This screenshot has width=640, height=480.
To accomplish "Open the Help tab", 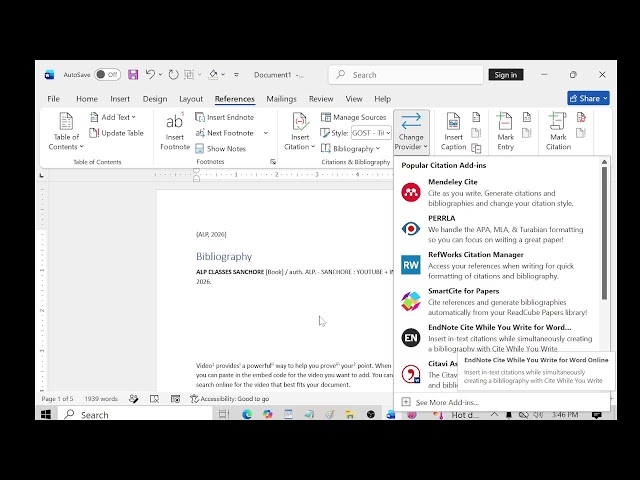I will 382,99.
